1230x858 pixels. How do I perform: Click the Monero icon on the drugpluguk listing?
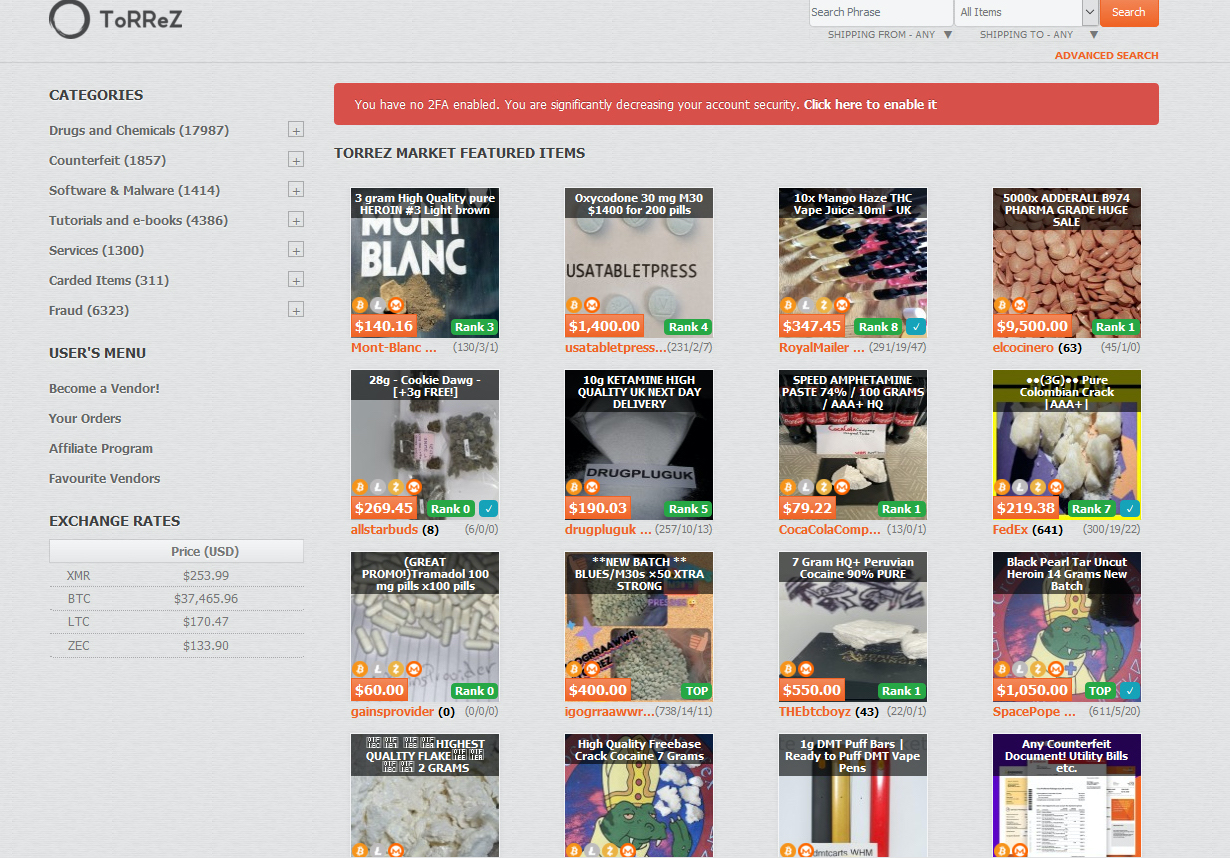592,487
